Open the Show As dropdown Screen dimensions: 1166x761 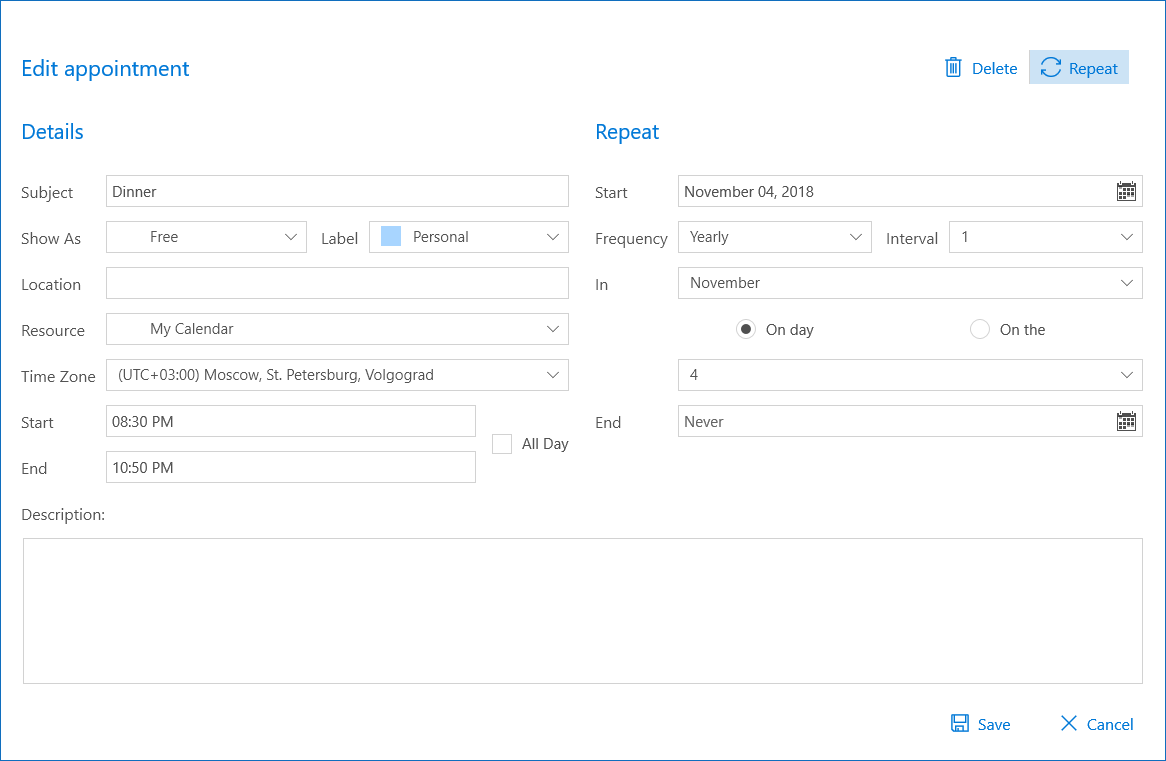coord(206,237)
